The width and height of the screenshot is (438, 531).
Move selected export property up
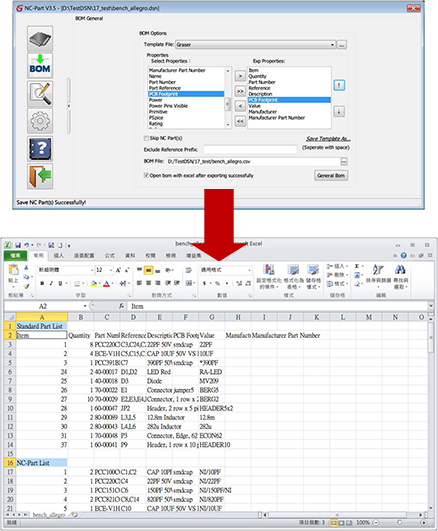click(339, 85)
